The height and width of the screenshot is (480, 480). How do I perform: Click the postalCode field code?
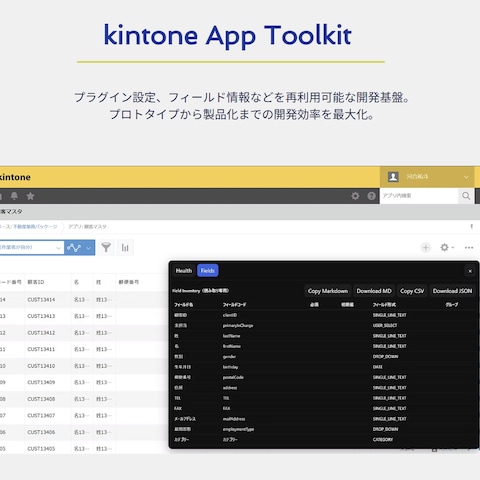pyautogui.click(x=233, y=377)
